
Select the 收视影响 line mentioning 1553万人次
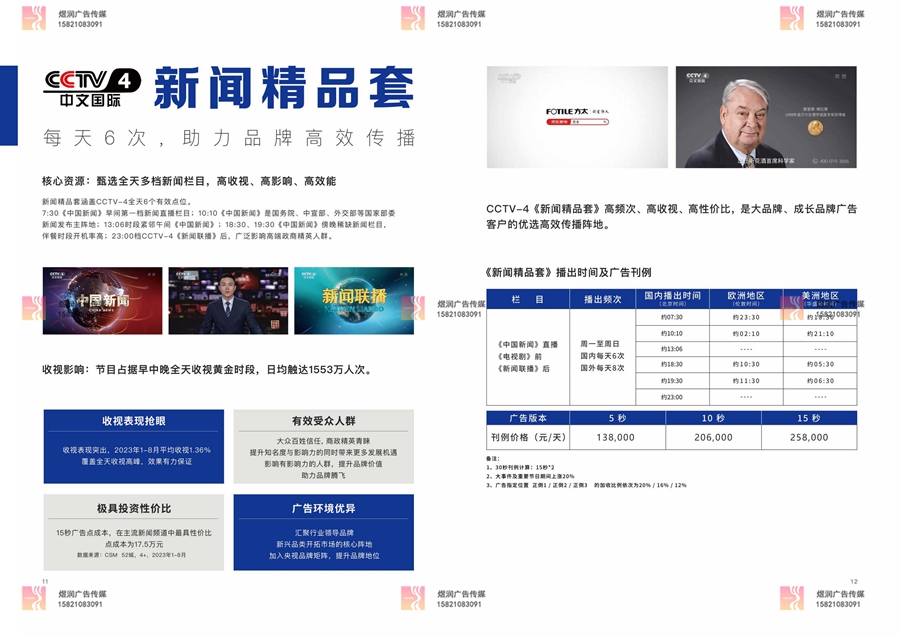208,370
